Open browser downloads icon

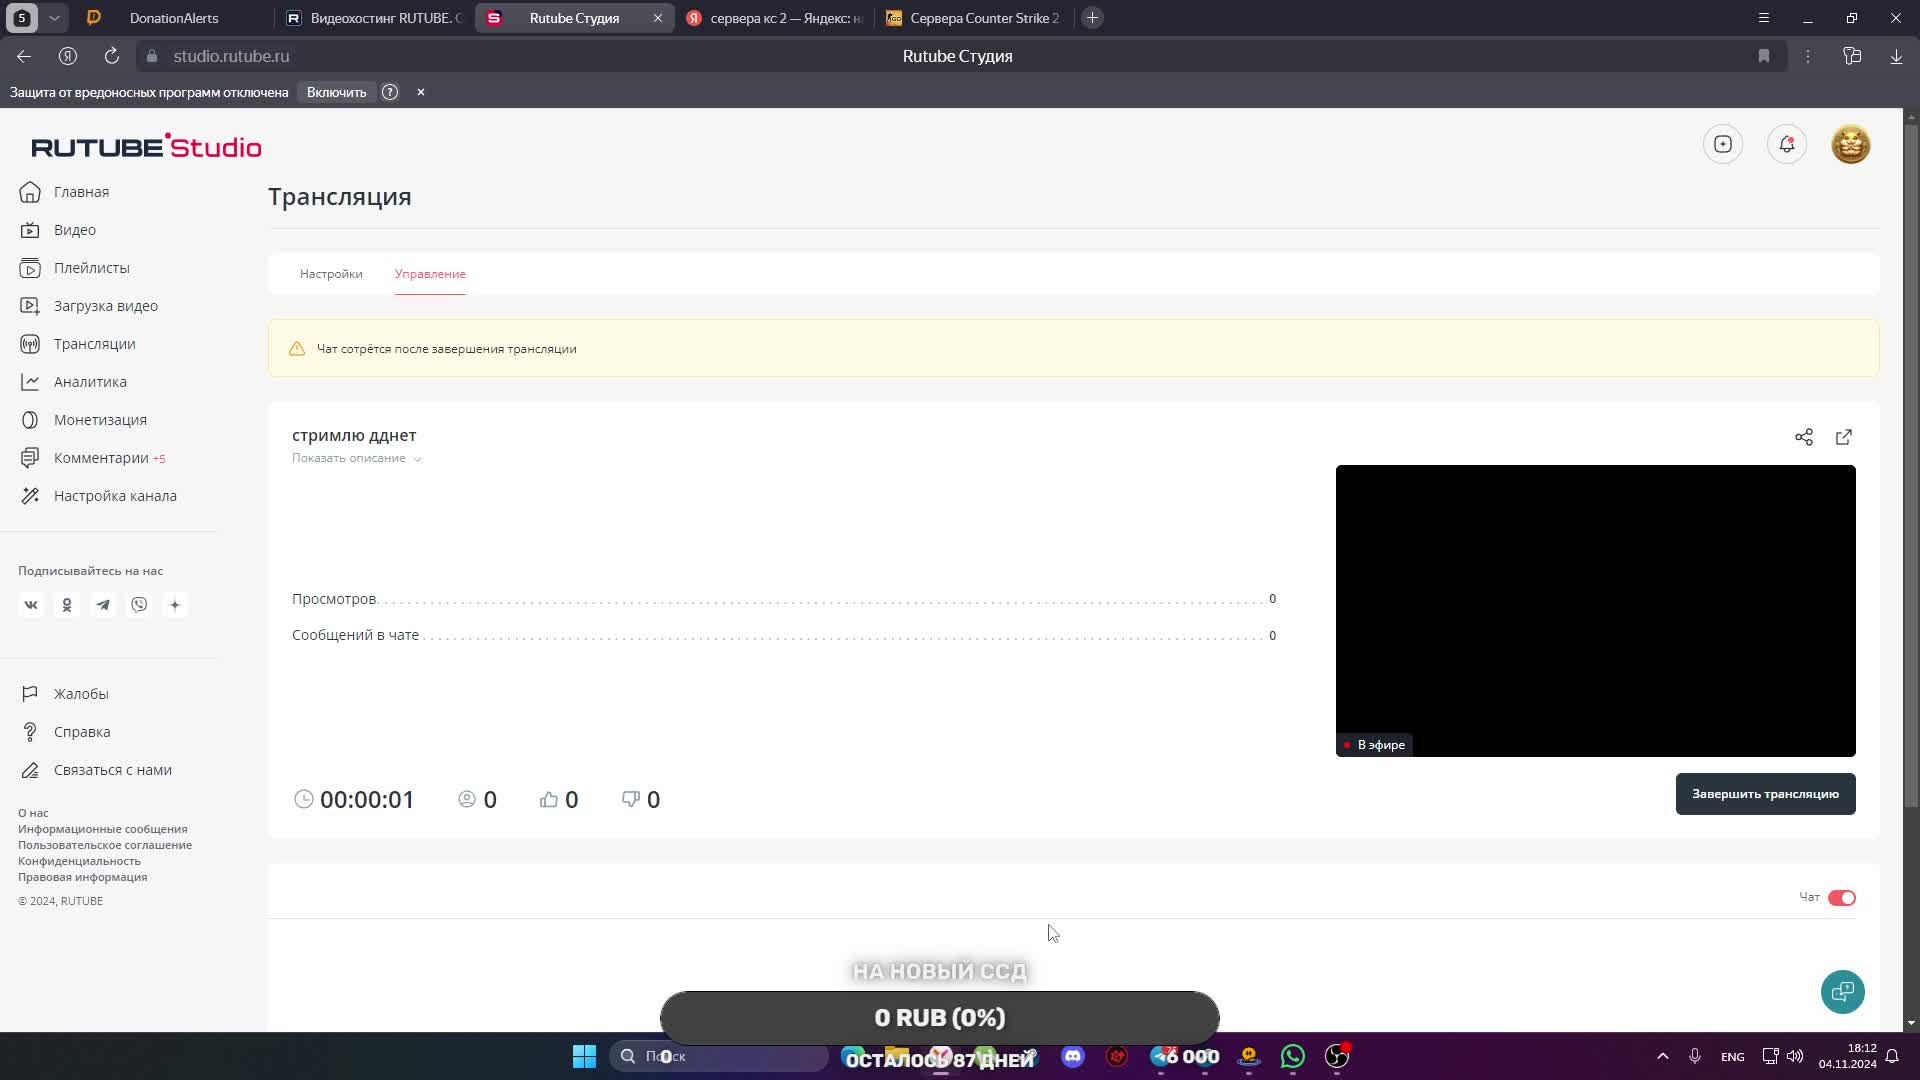pyautogui.click(x=1896, y=56)
